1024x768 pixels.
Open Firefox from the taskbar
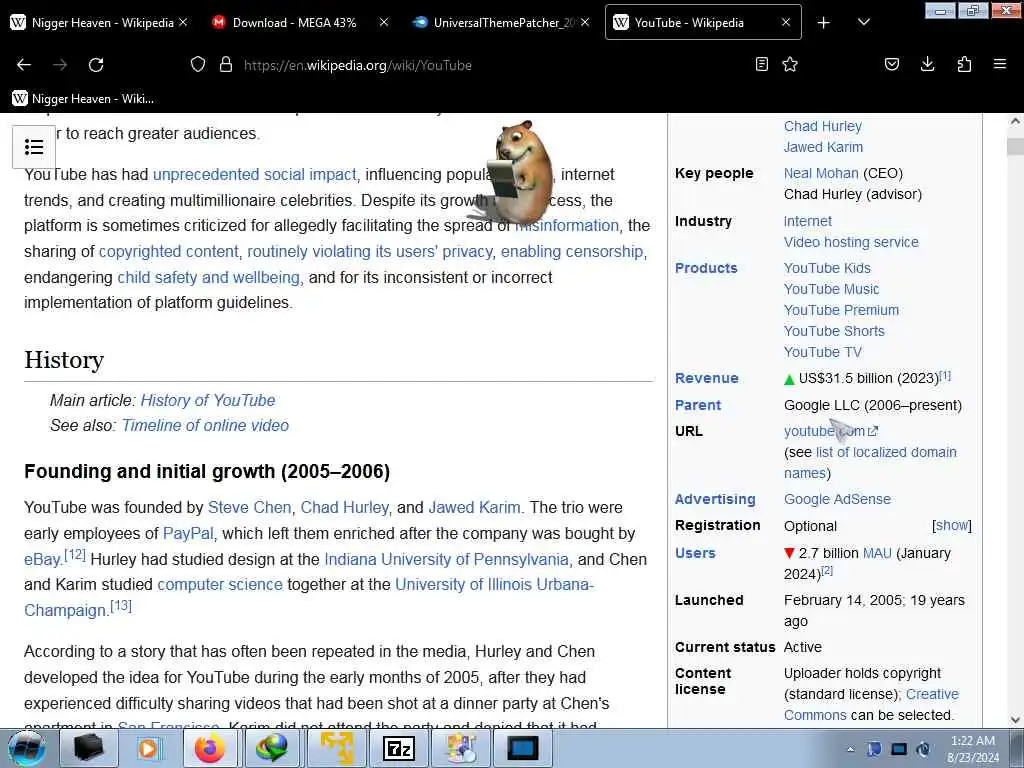click(x=209, y=748)
